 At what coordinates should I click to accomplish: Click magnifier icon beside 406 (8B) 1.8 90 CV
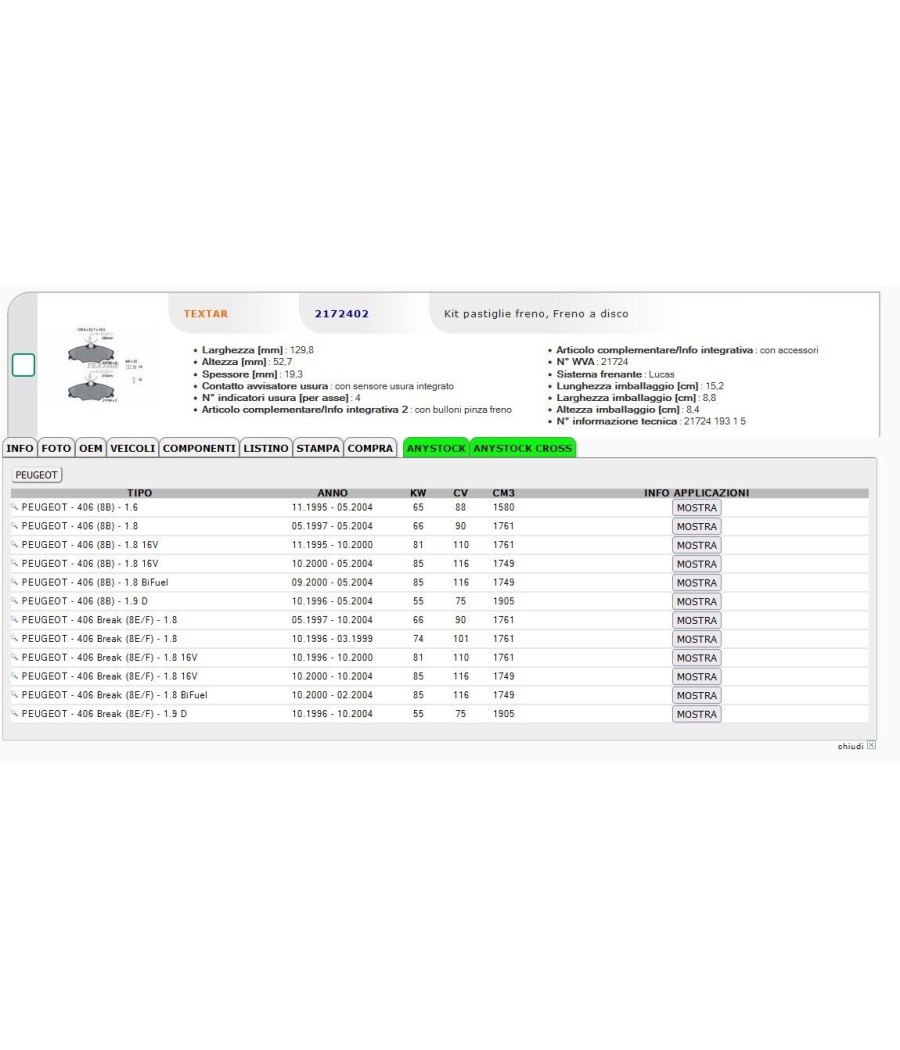[15, 526]
